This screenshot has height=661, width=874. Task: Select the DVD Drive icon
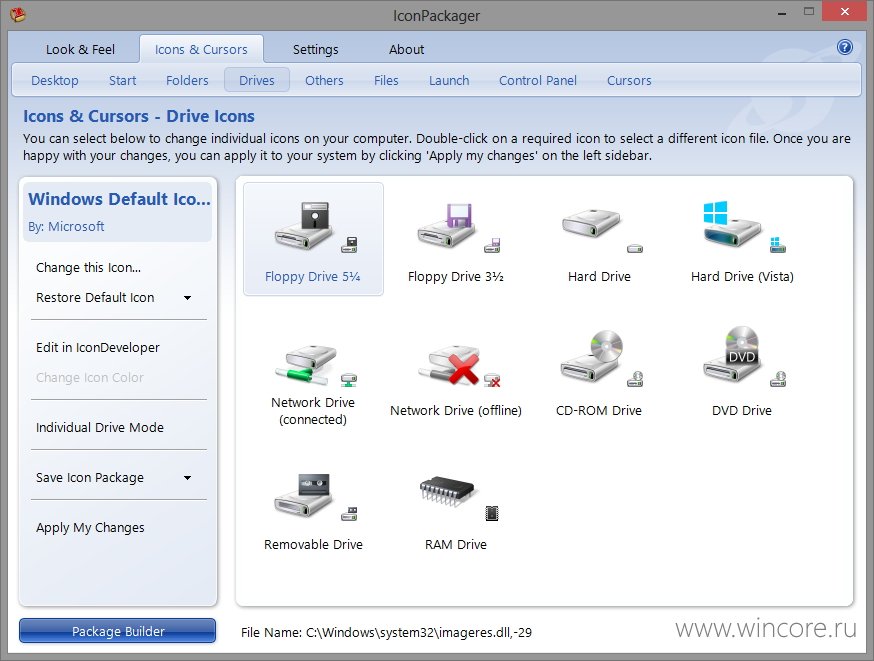[742, 373]
